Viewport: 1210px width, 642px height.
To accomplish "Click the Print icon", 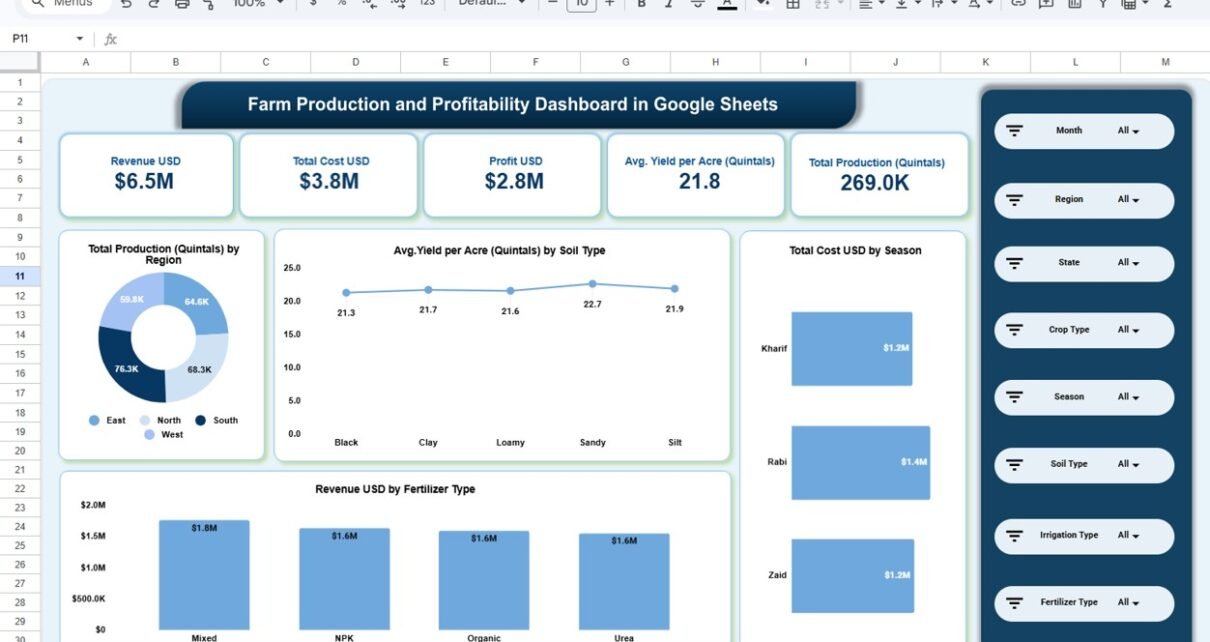I will 181,4.
